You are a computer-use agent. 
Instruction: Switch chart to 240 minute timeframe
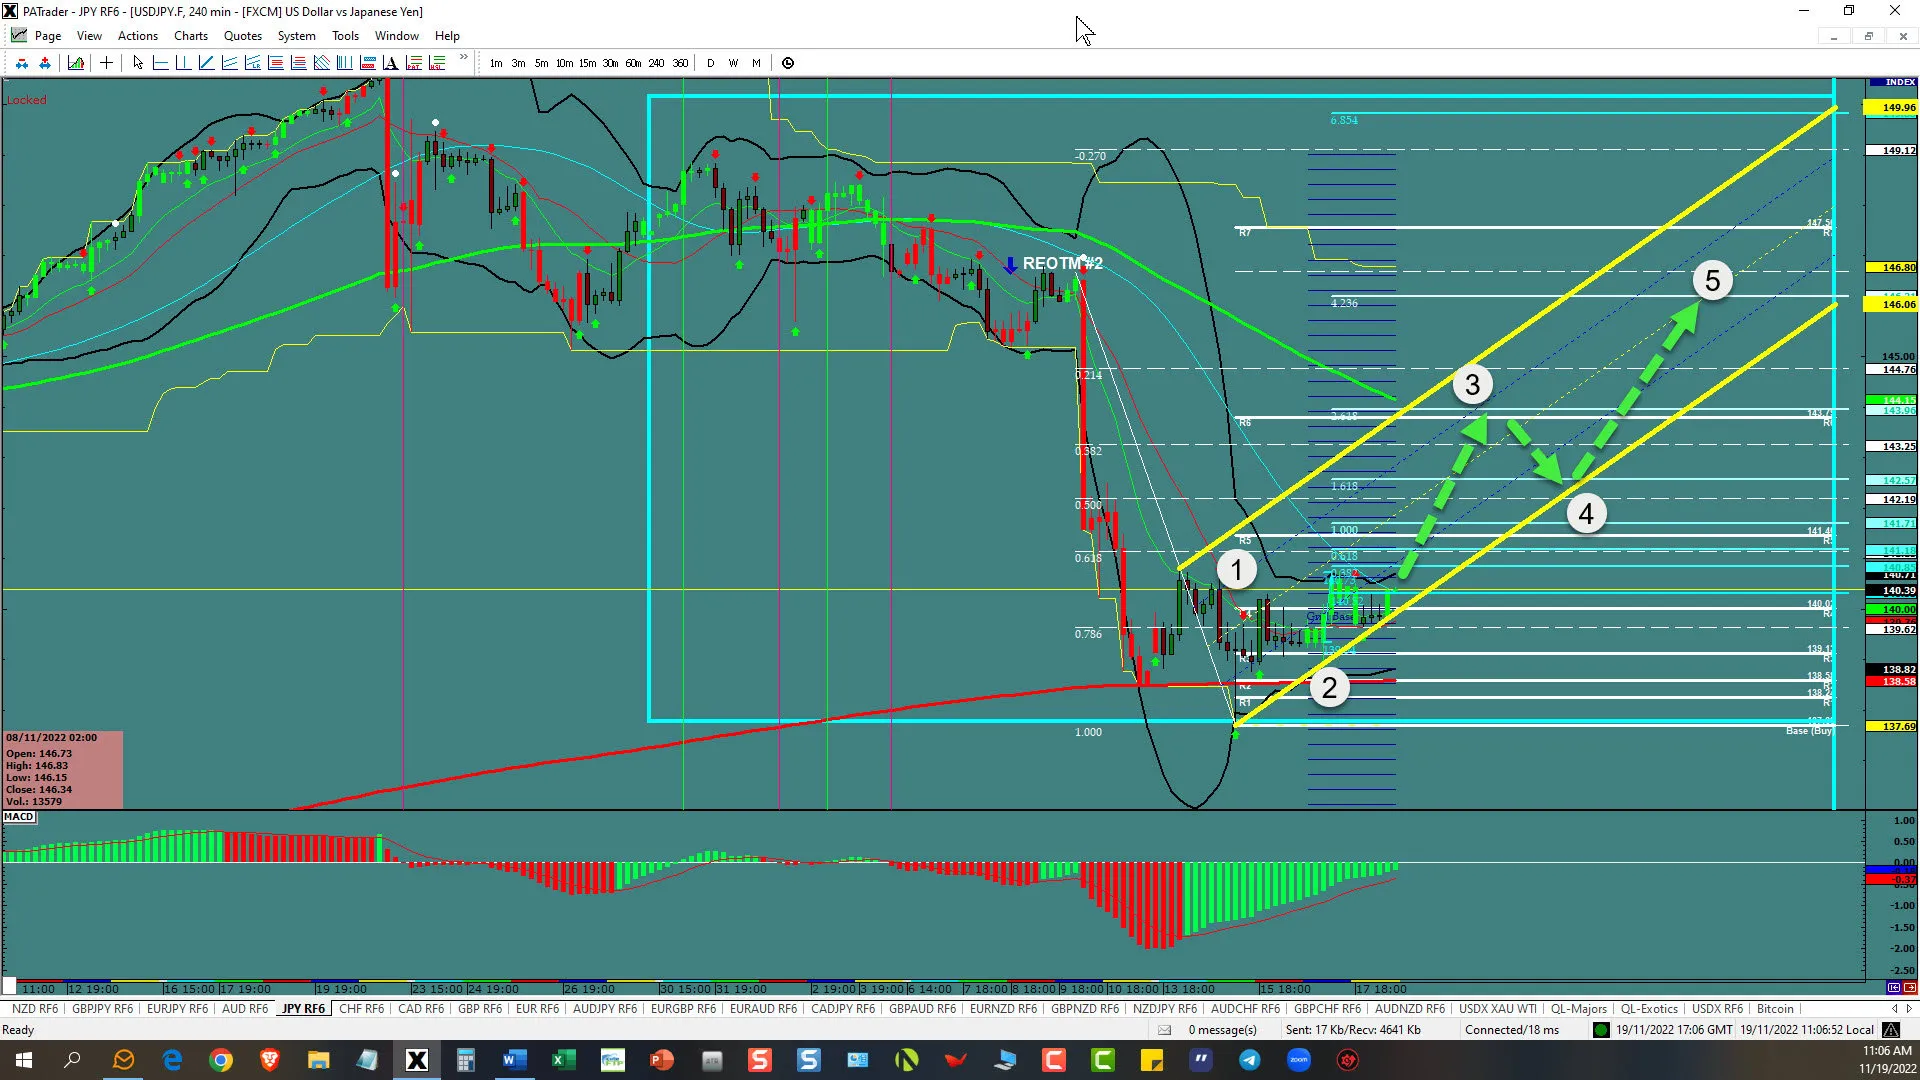[x=656, y=63]
